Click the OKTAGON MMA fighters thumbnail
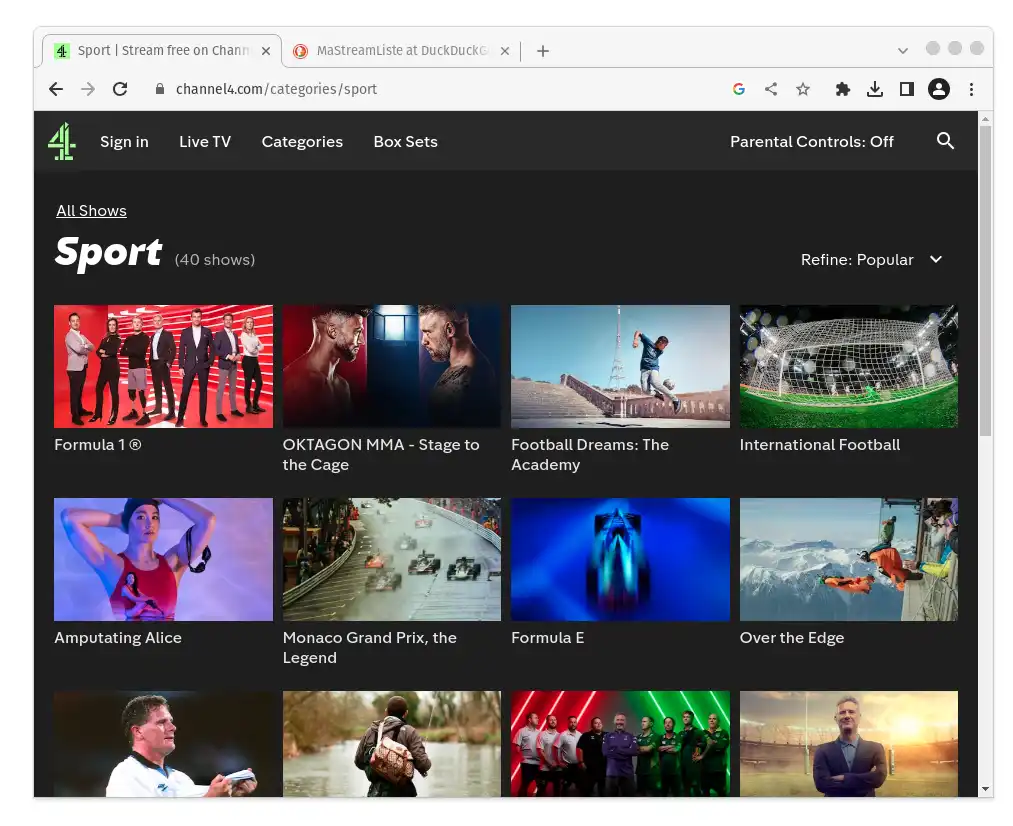1013x826 pixels. [392, 366]
